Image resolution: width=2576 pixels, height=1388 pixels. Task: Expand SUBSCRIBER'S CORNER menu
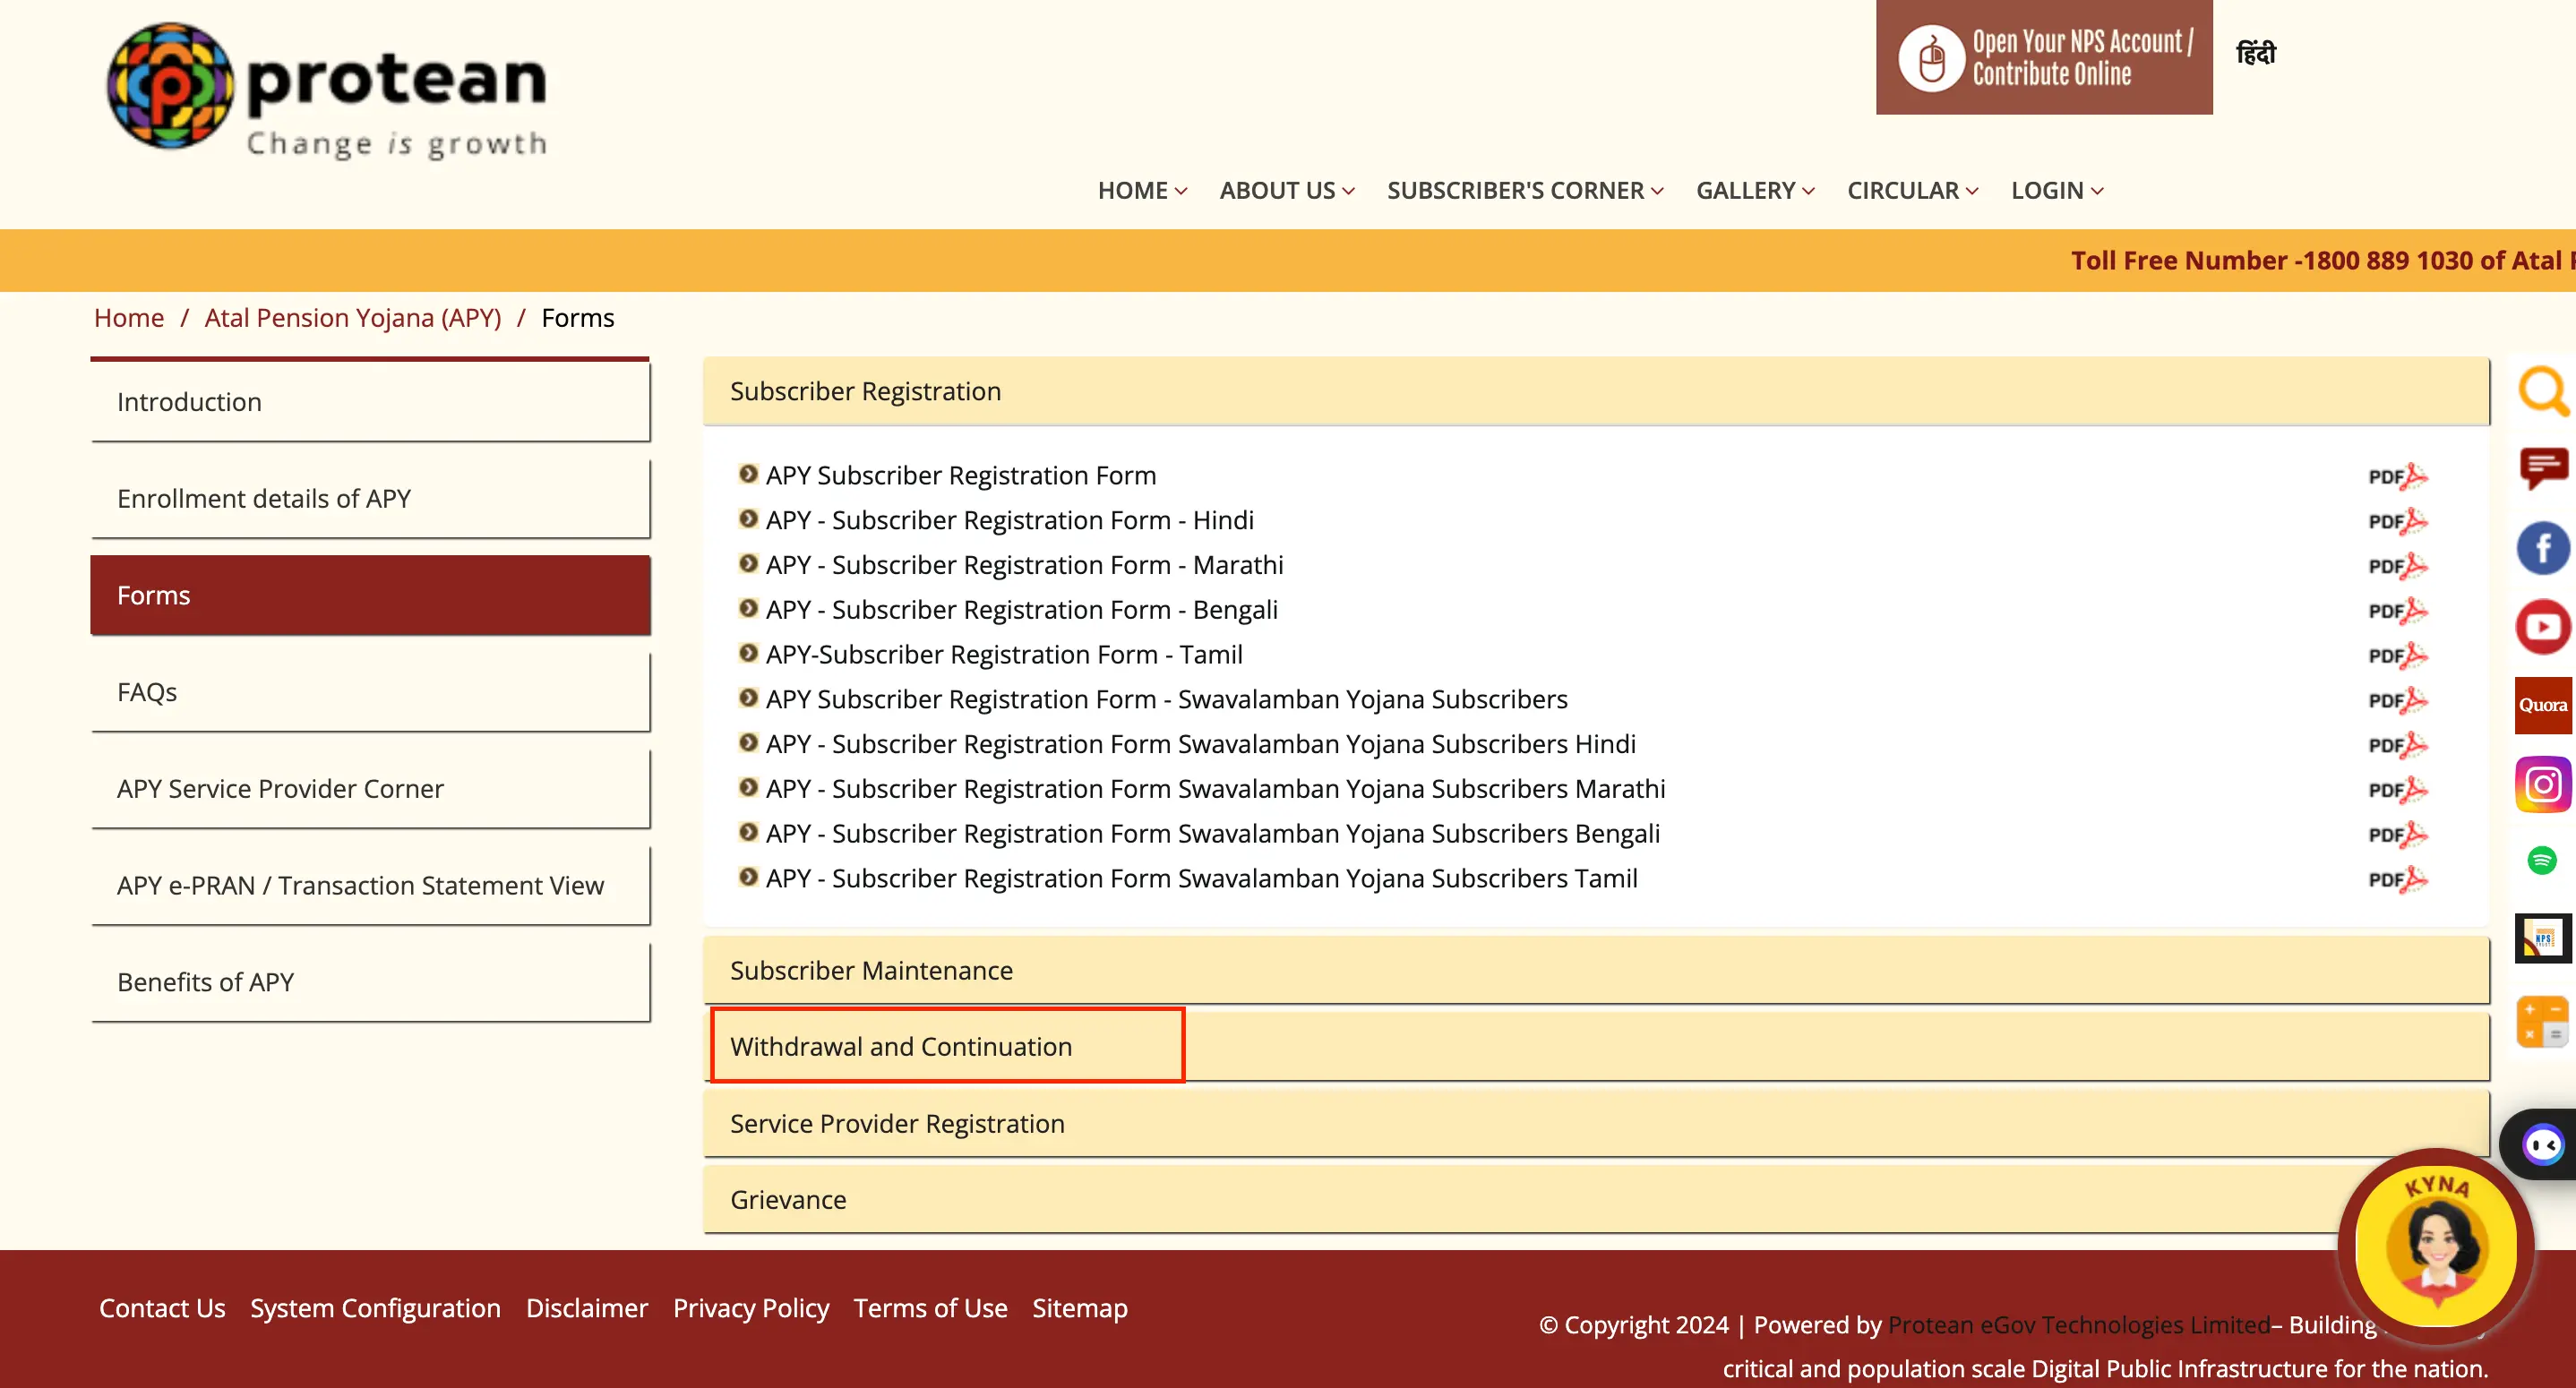[x=1525, y=191]
